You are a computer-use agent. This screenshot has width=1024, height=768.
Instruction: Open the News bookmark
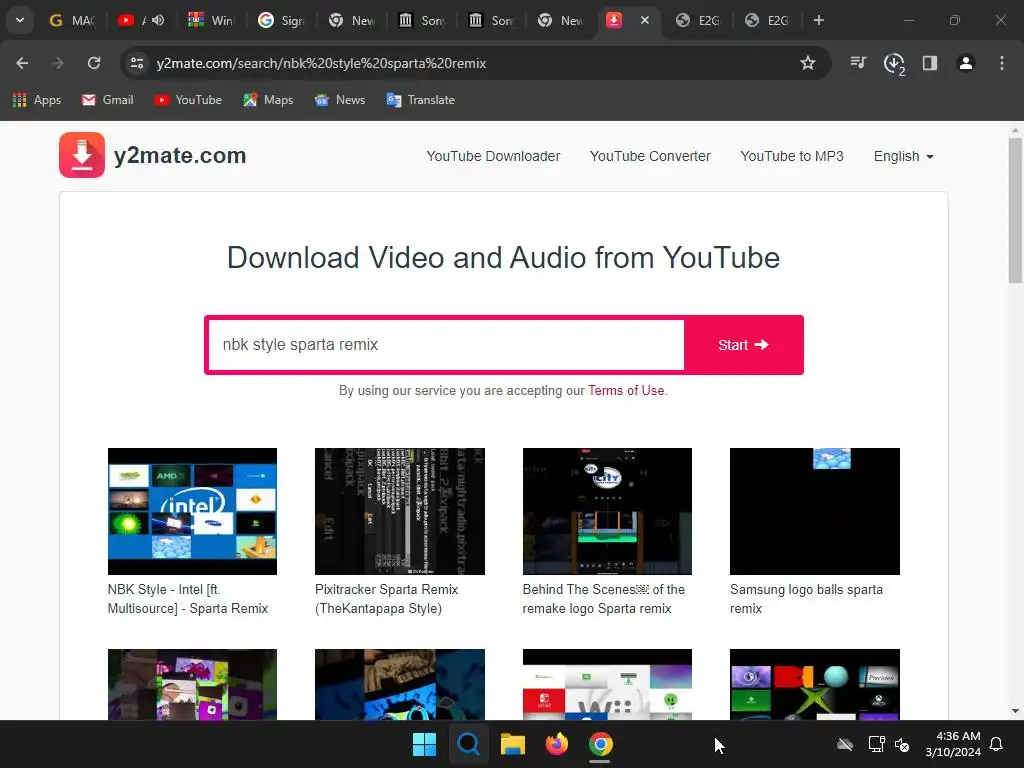(x=340, y=100)
